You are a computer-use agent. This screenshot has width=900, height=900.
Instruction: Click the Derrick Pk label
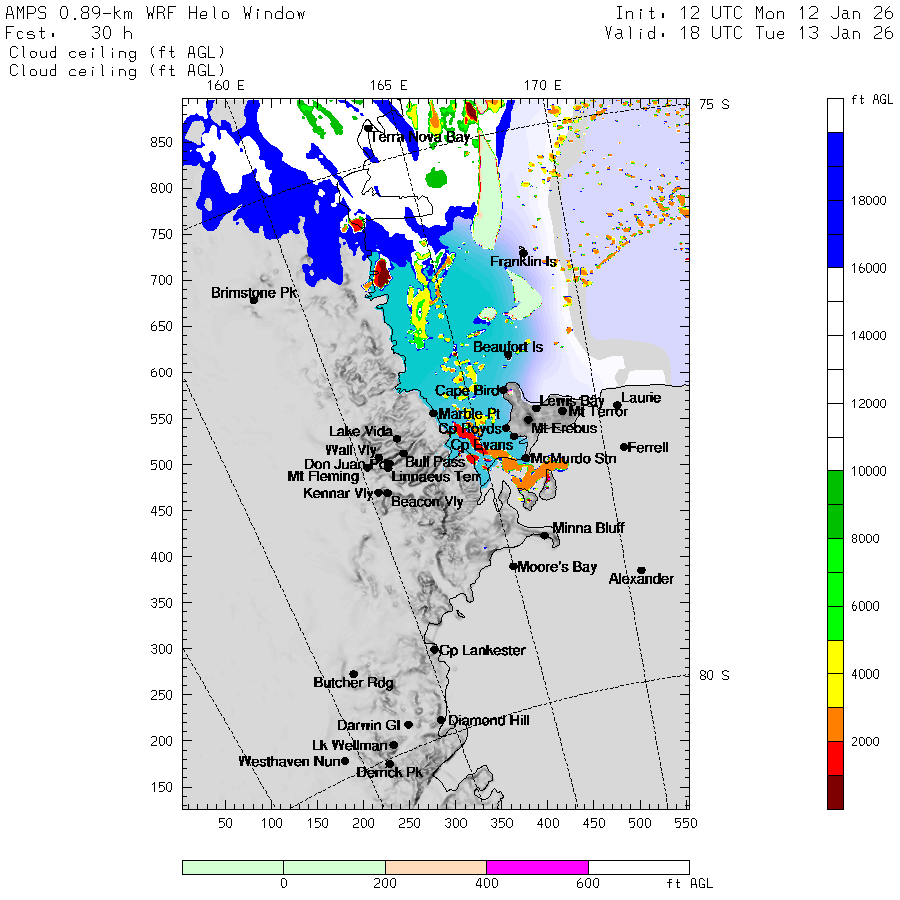point(390,772)
